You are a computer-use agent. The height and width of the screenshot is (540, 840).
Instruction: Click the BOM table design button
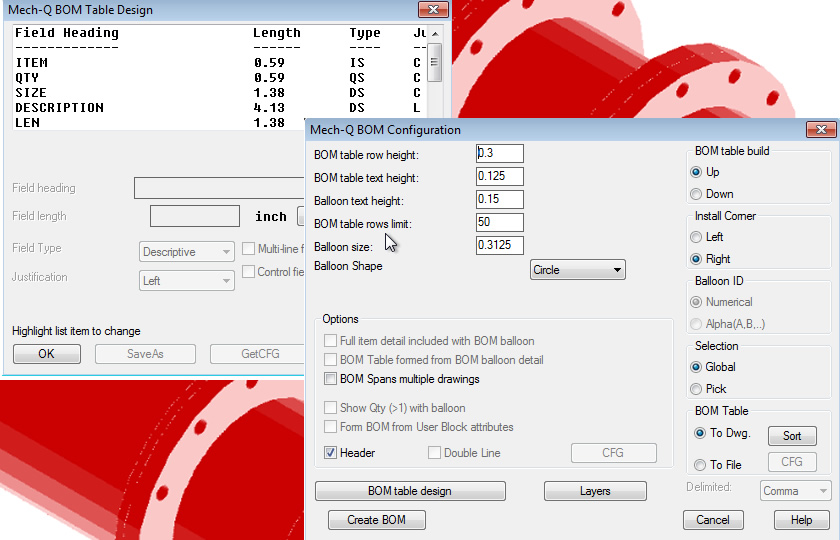click(410, 491)
